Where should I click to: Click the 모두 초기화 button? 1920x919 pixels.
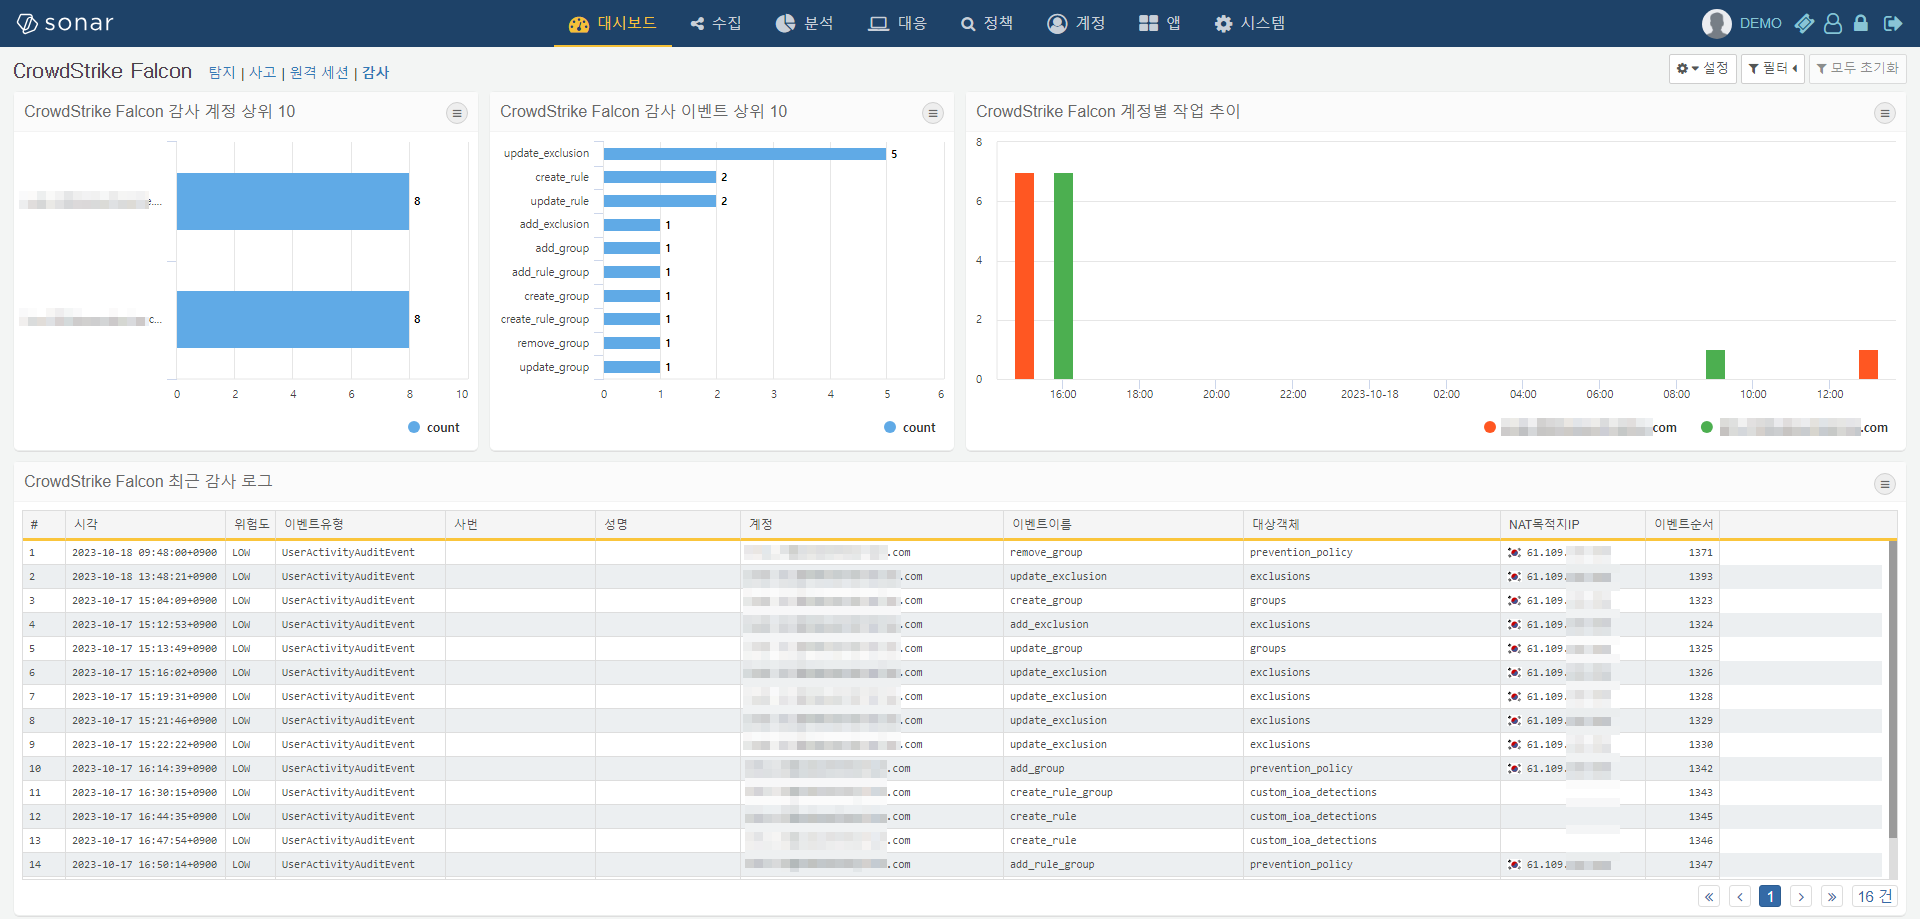click(1857, 68)
